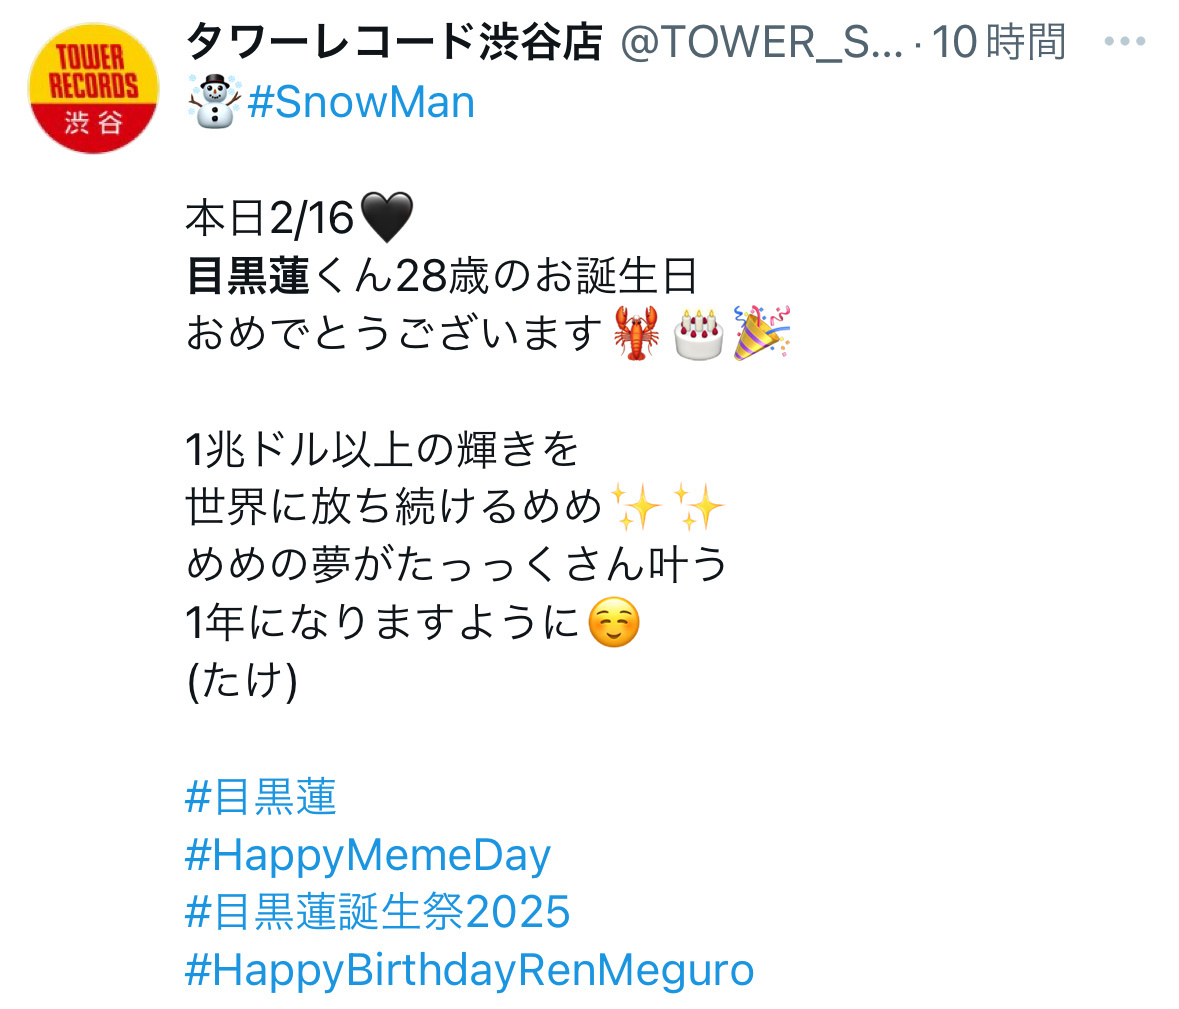Open the Tower Records Shibuya profile avatar

(x=93, y=89)
